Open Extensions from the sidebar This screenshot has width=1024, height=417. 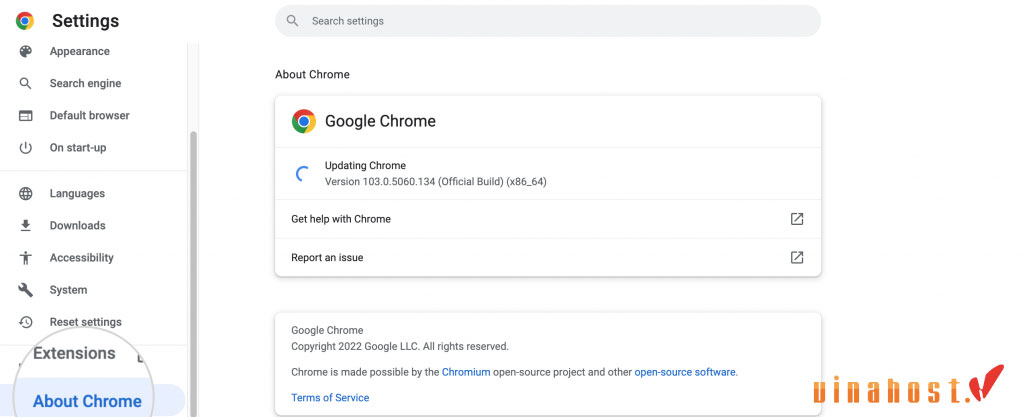tap(74, 354)
